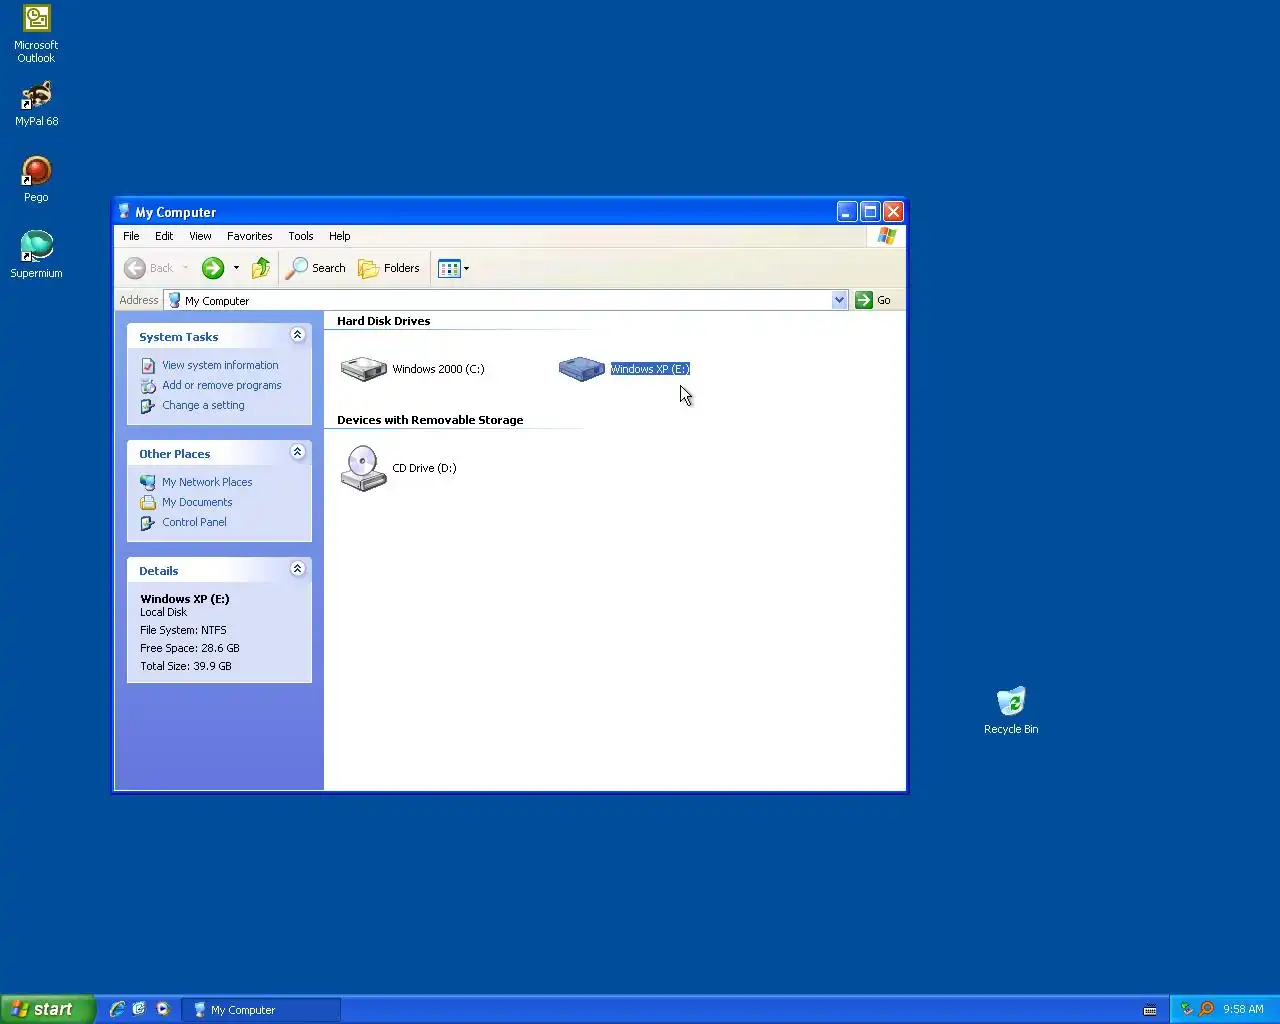Open the Views dropdown button
The width and height of the screenshot is (1280, 1024).
click(453, 268)
